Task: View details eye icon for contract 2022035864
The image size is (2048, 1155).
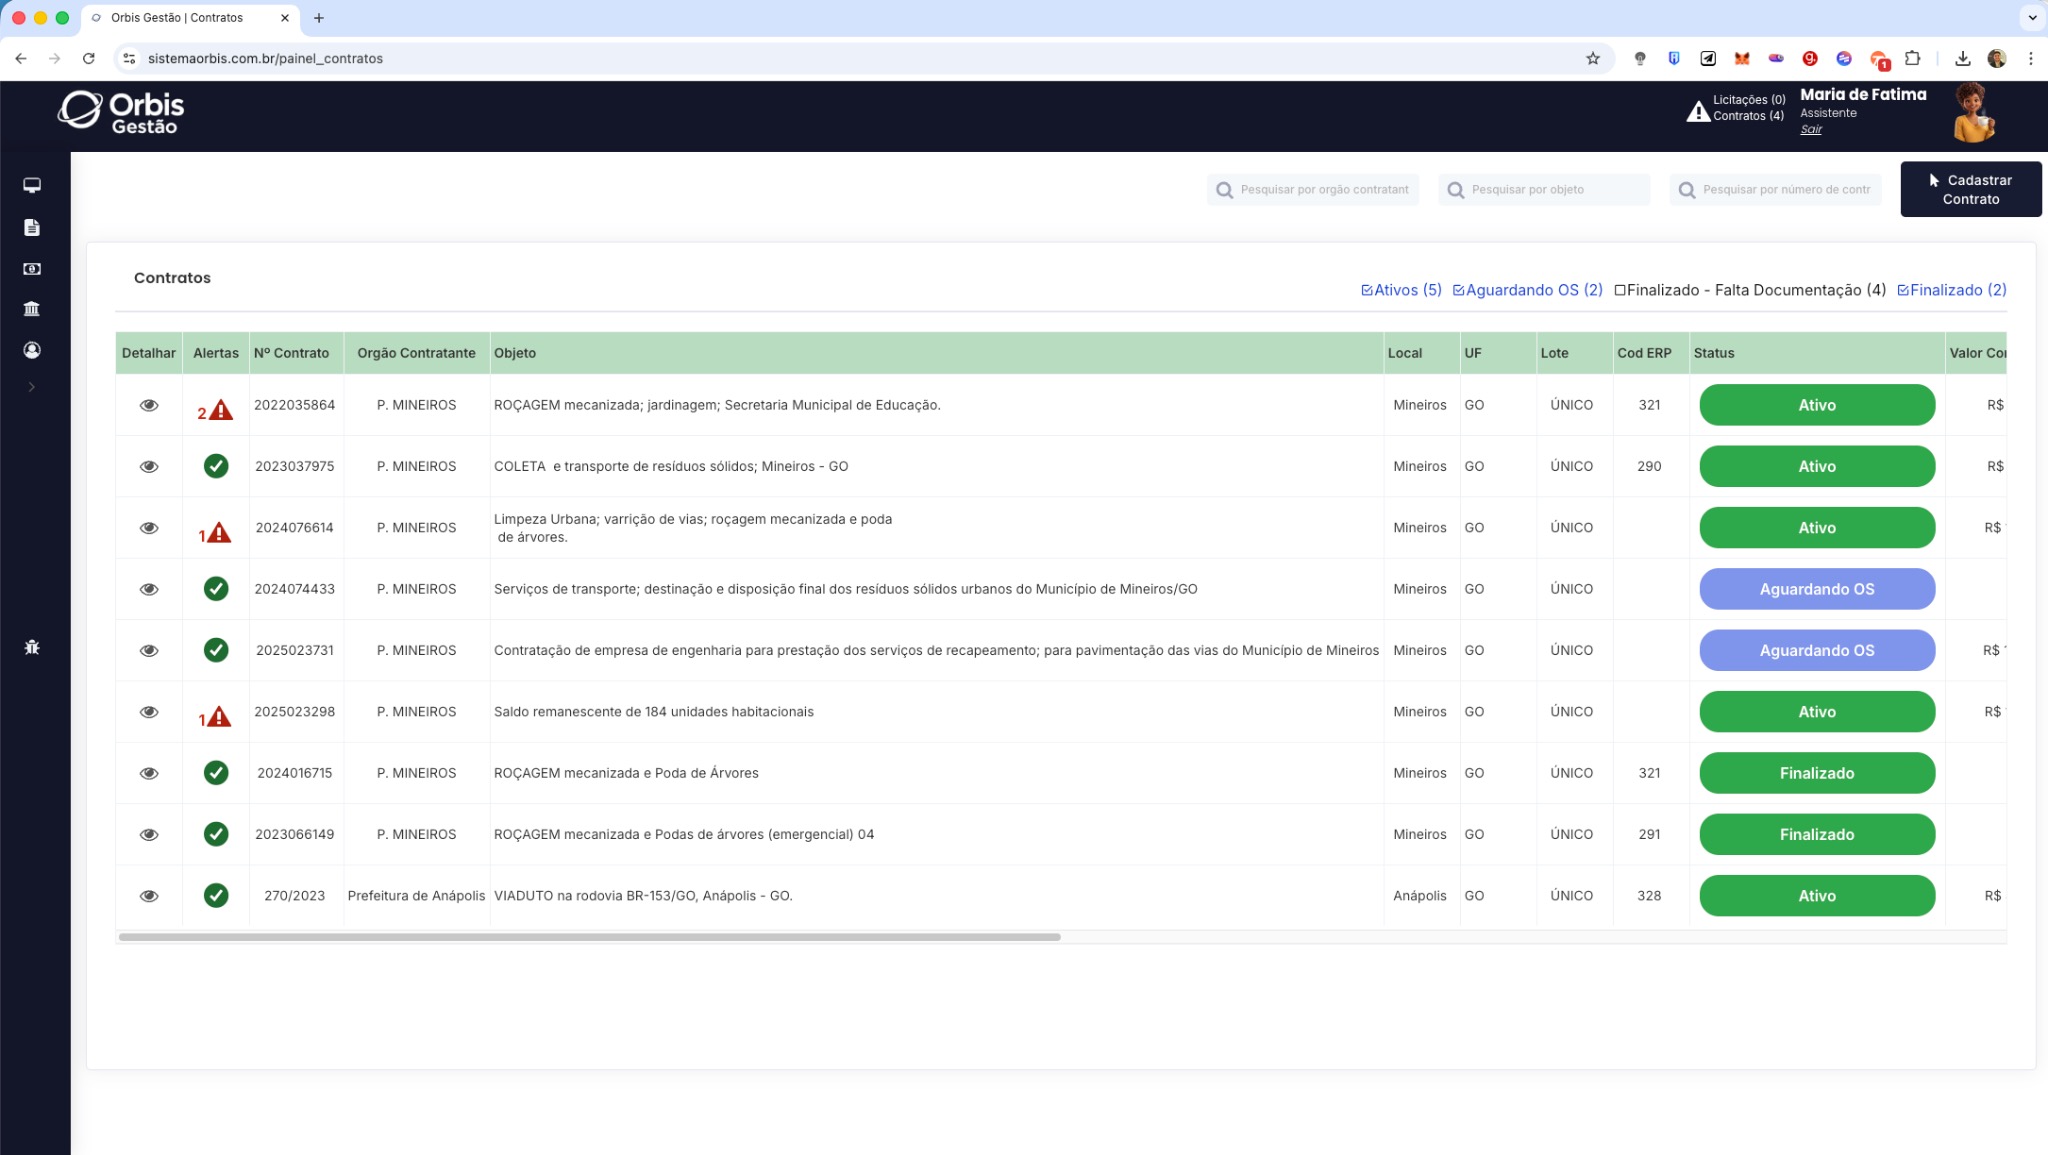Action: pyautogui.click(x=149, y=405)
